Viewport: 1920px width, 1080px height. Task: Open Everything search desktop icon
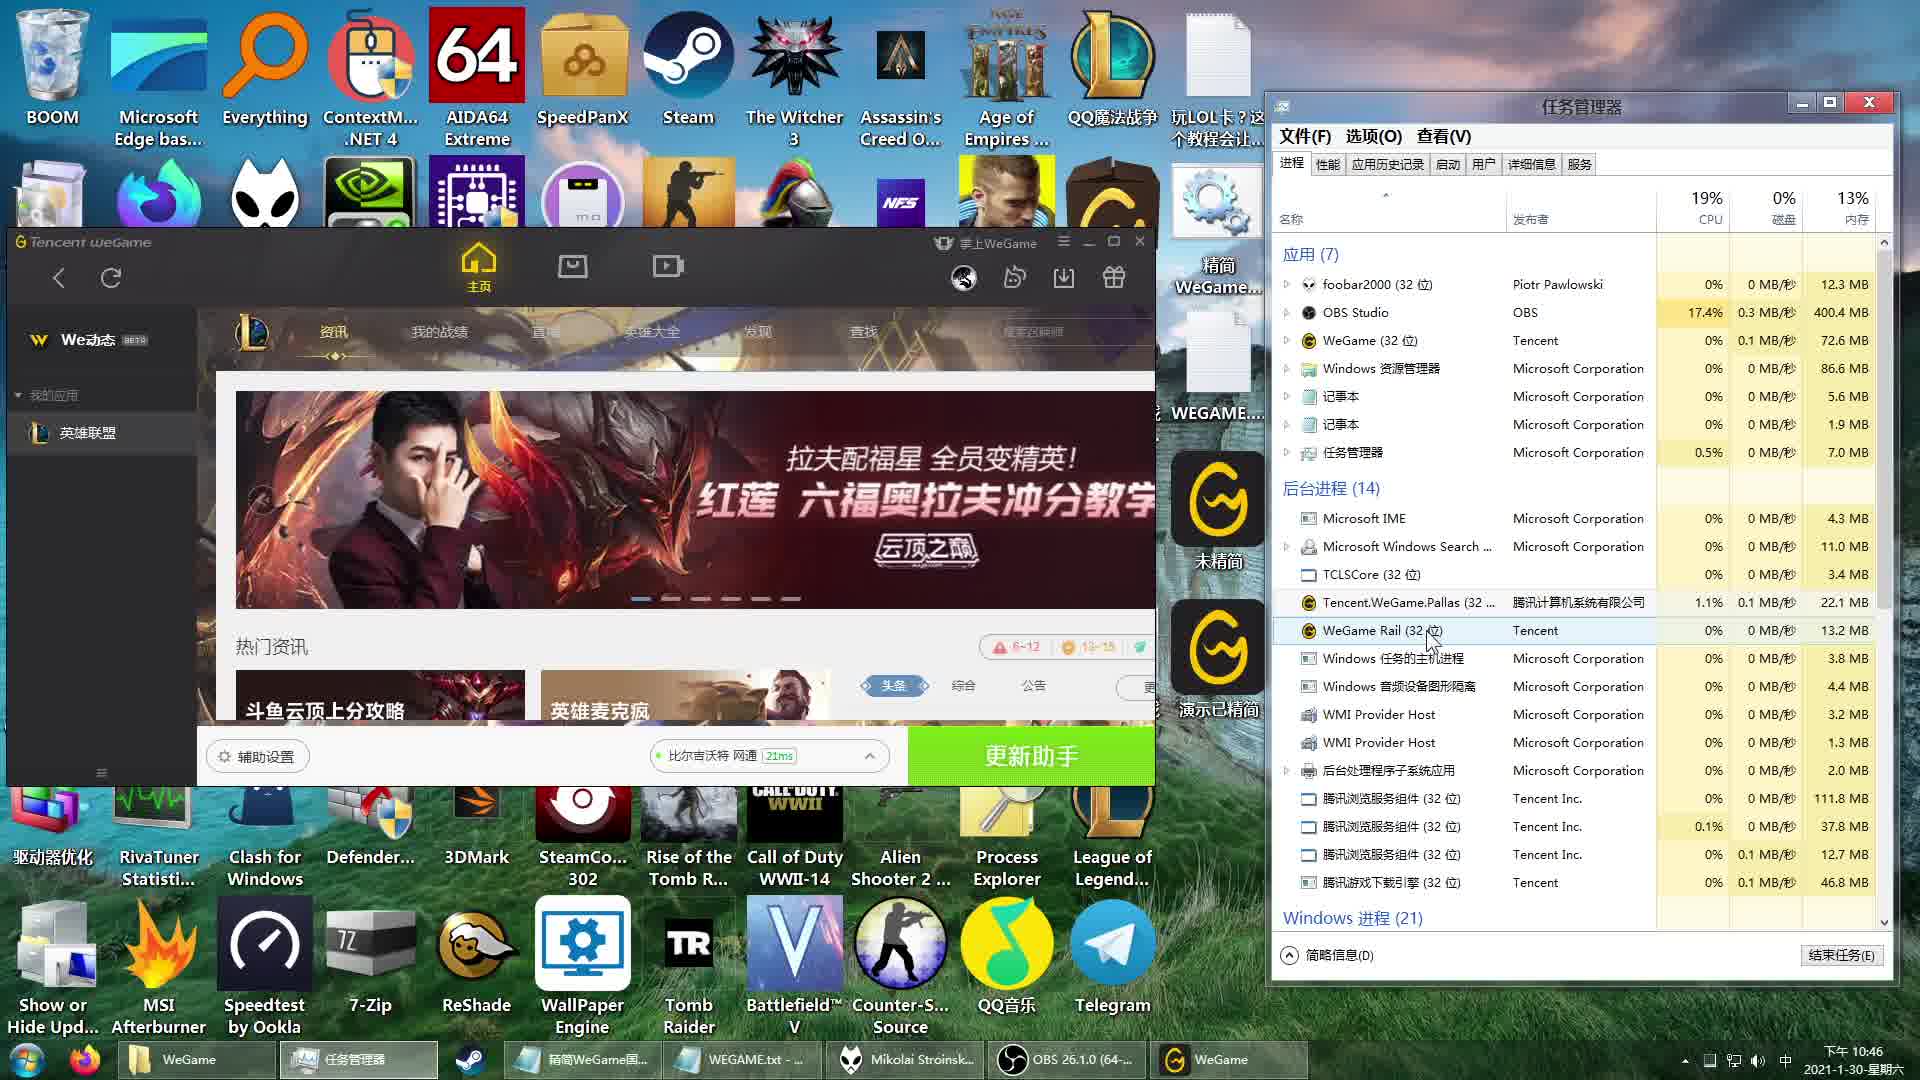(265, 70)
